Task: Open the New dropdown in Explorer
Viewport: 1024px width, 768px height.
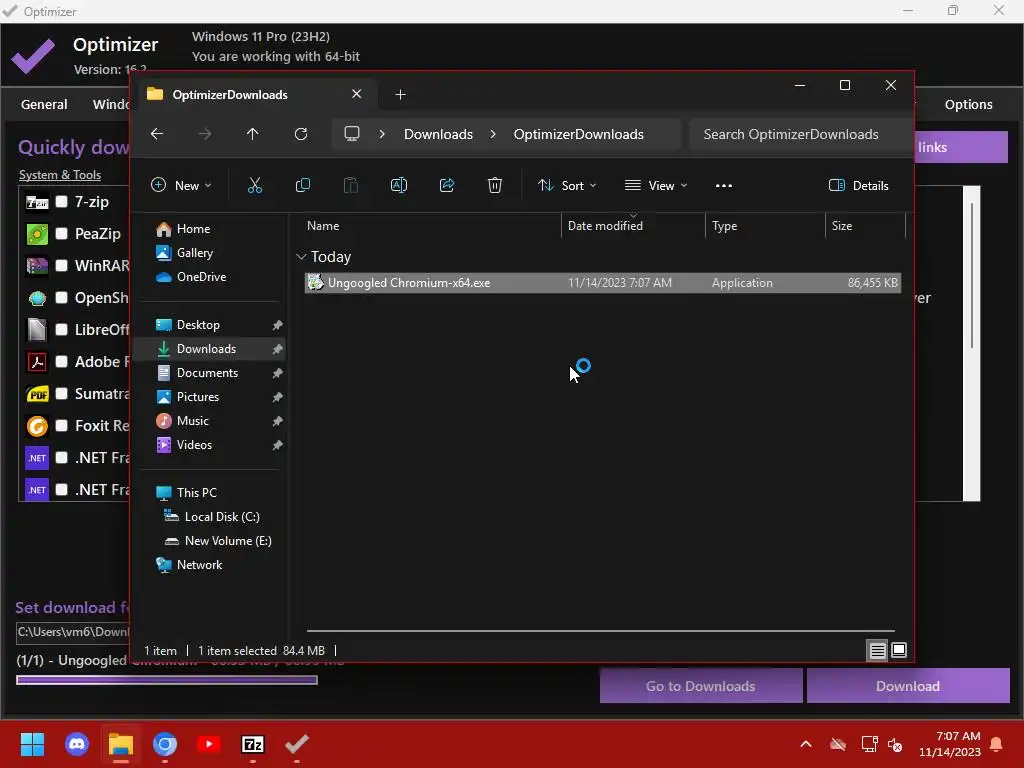Action: pos(181,185)
